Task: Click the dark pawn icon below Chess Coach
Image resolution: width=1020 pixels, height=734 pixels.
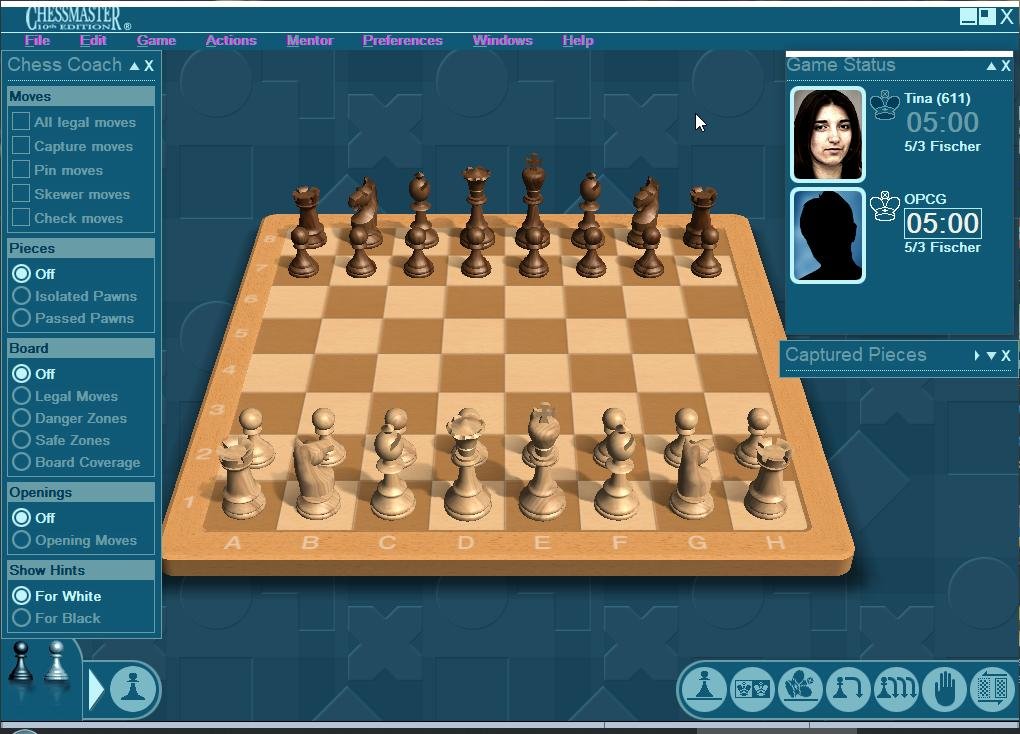Action: coord(21,662)
